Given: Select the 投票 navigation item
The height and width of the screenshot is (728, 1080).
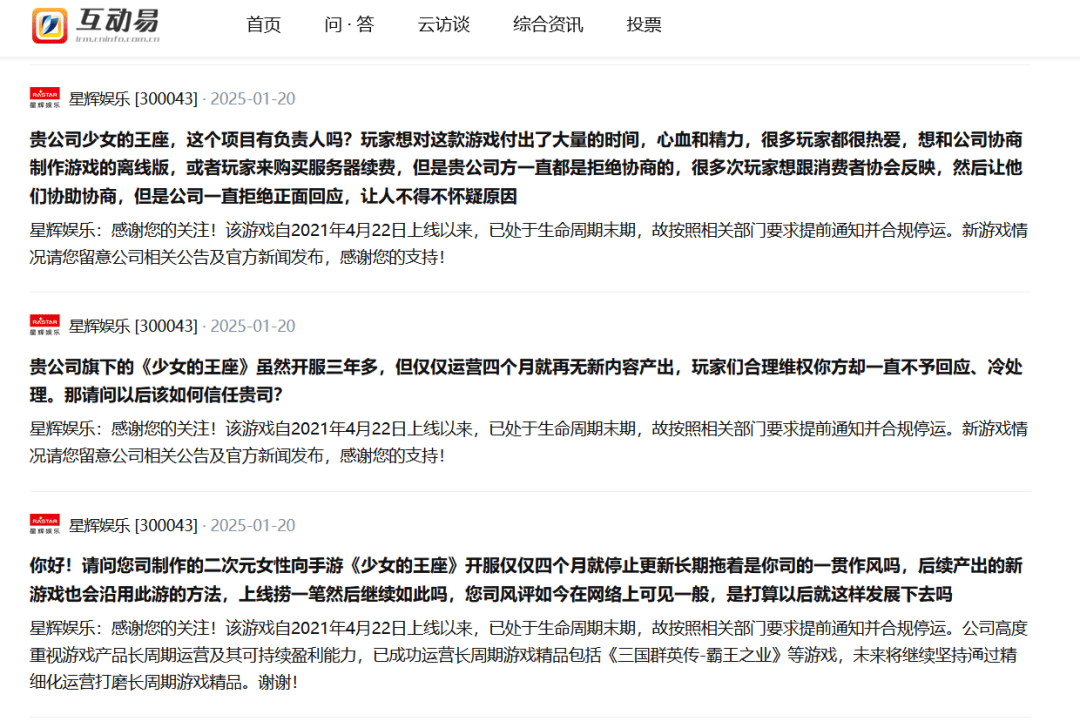Looking at the screenshot, I should coord(644,25).
